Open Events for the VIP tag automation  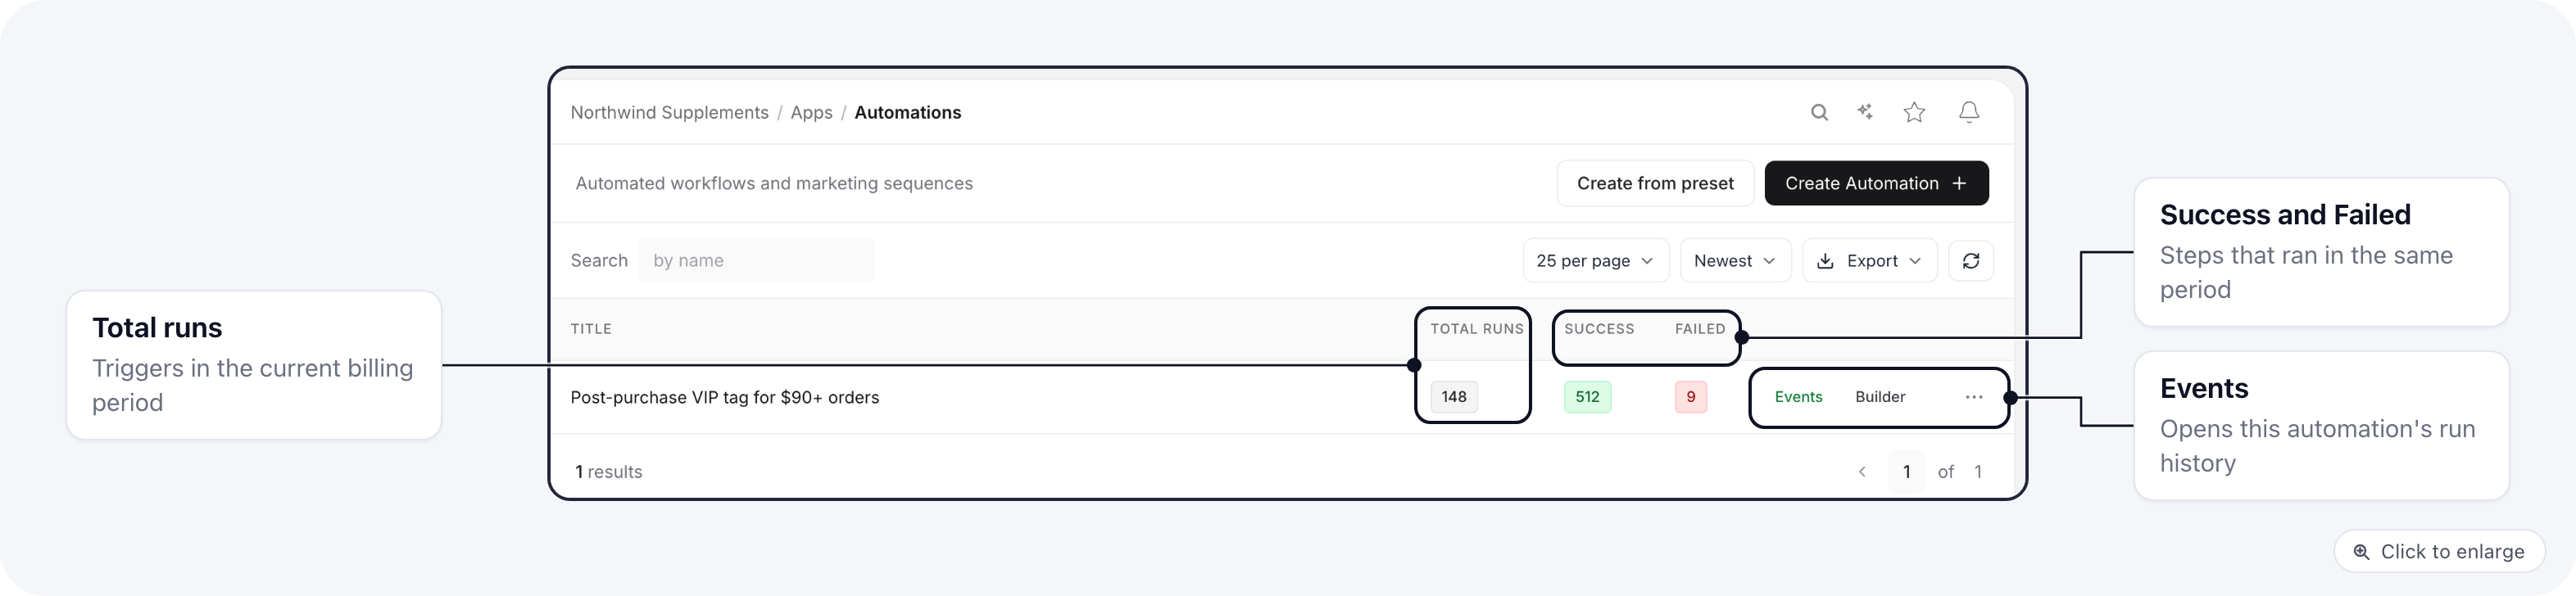[x=1798, y=397]
